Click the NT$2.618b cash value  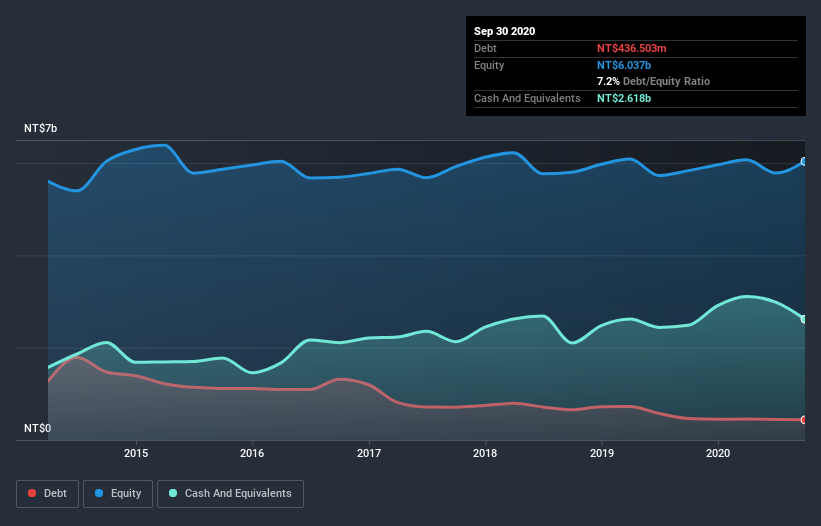(624, 98)
